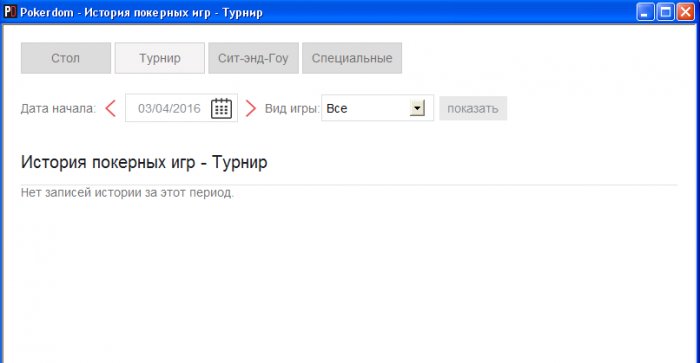Switch to the Специальные tab
Image resolution: width=700 pixels, height=363 pixels.
(x=352, y=58)
